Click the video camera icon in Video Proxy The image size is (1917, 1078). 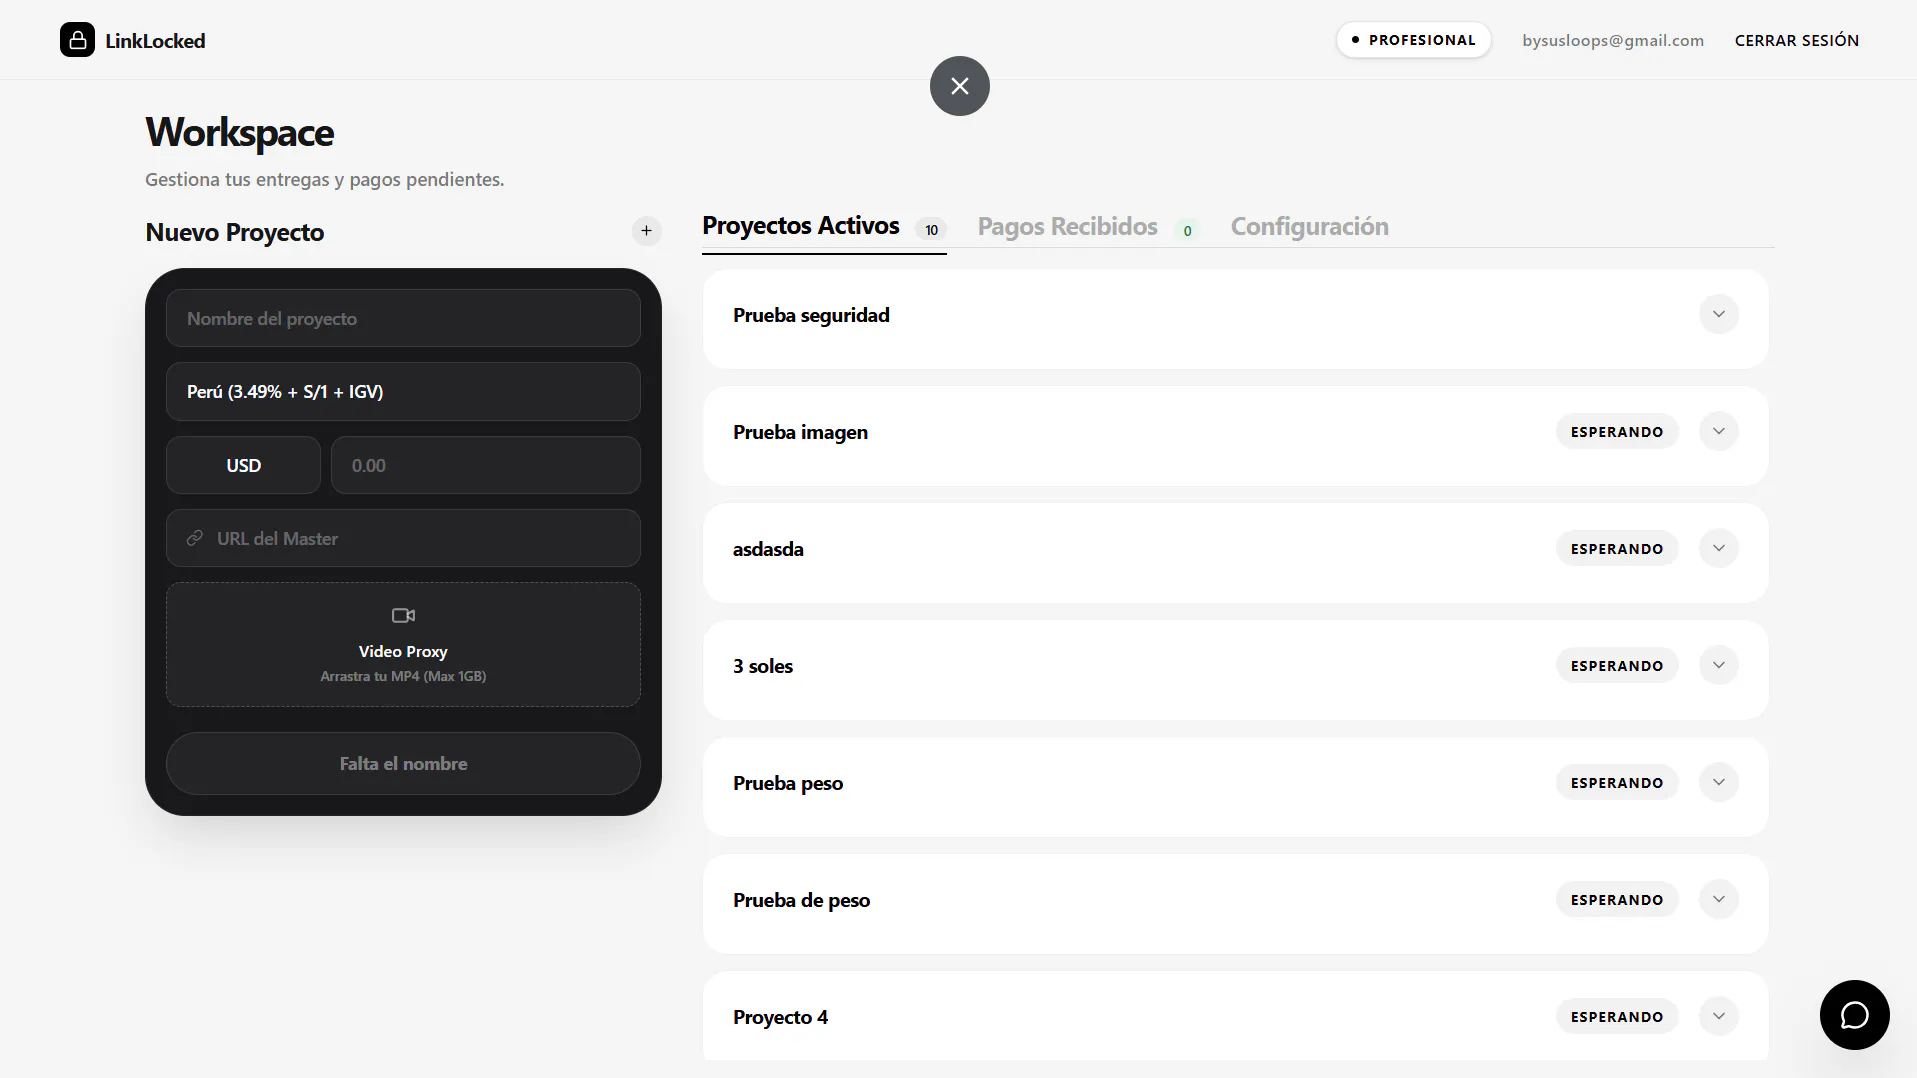click(403, 615)
